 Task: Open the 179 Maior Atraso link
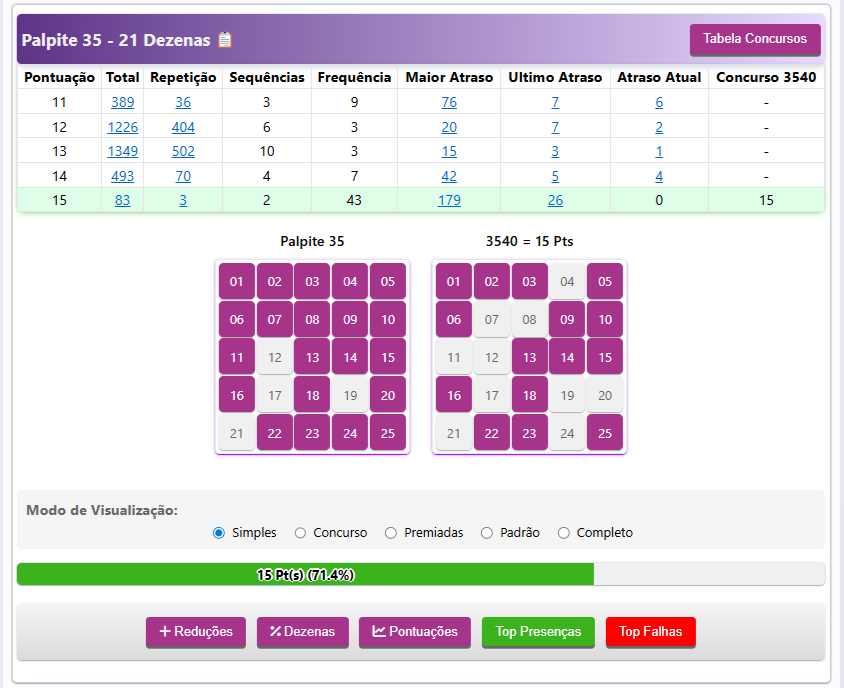coord(449,200)
